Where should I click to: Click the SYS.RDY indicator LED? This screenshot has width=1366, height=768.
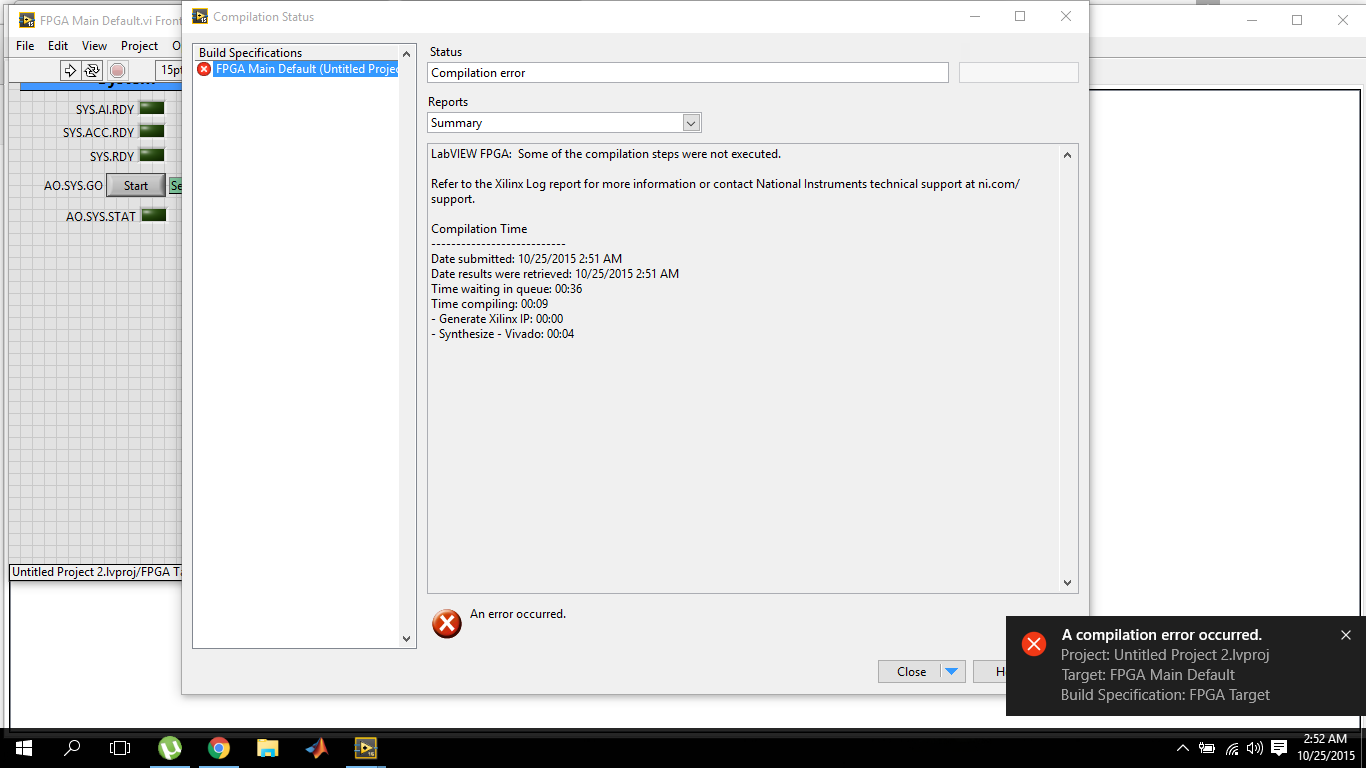click(x=151, y=155)
